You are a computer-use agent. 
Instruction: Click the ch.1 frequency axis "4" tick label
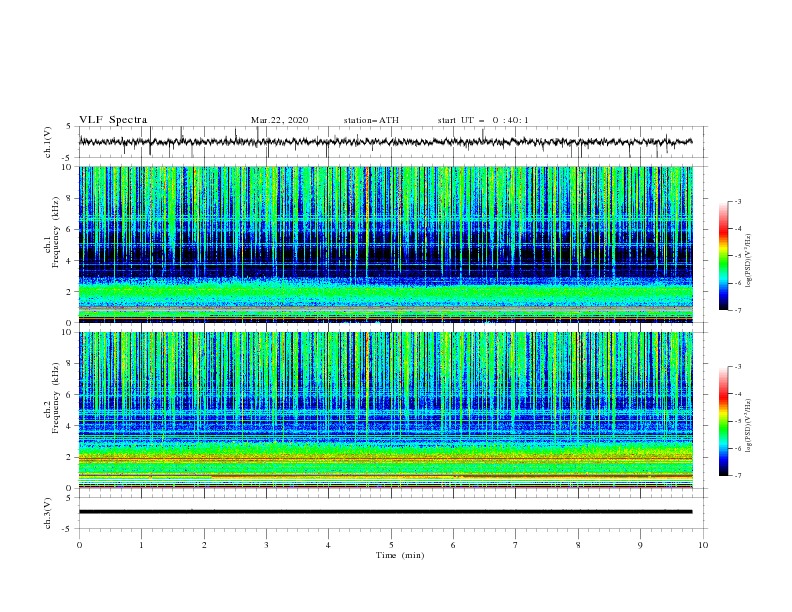click(x=69, y=261)
